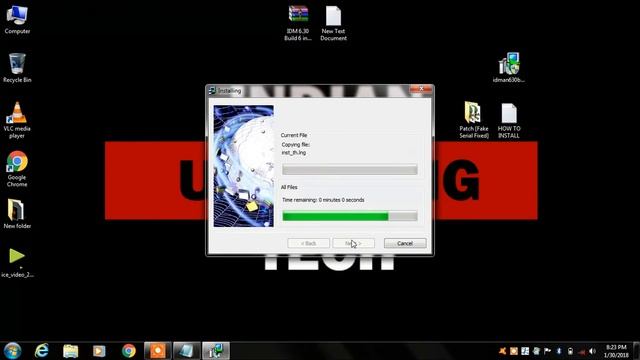Launch Chrome from the taskbar
640x360 pixels.
(x=129, y=351)
